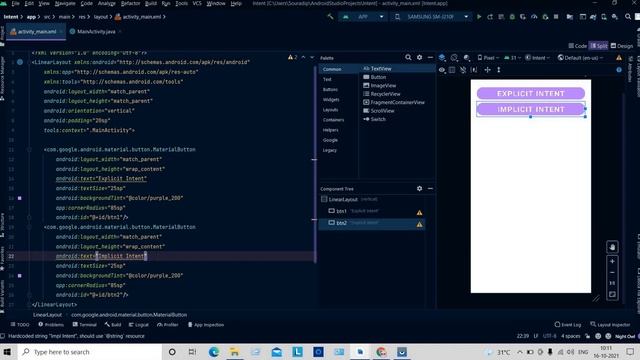Switch editor to Split view
Screen dimensions: 640x360
pyautogui.click(x=599, y=46)
